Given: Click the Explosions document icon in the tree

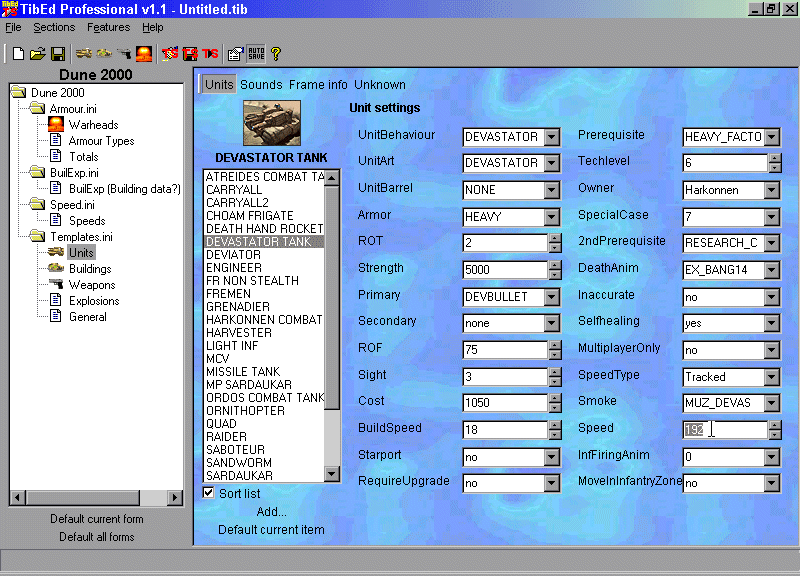Looking at the screenshot, I should coord(56,300).
